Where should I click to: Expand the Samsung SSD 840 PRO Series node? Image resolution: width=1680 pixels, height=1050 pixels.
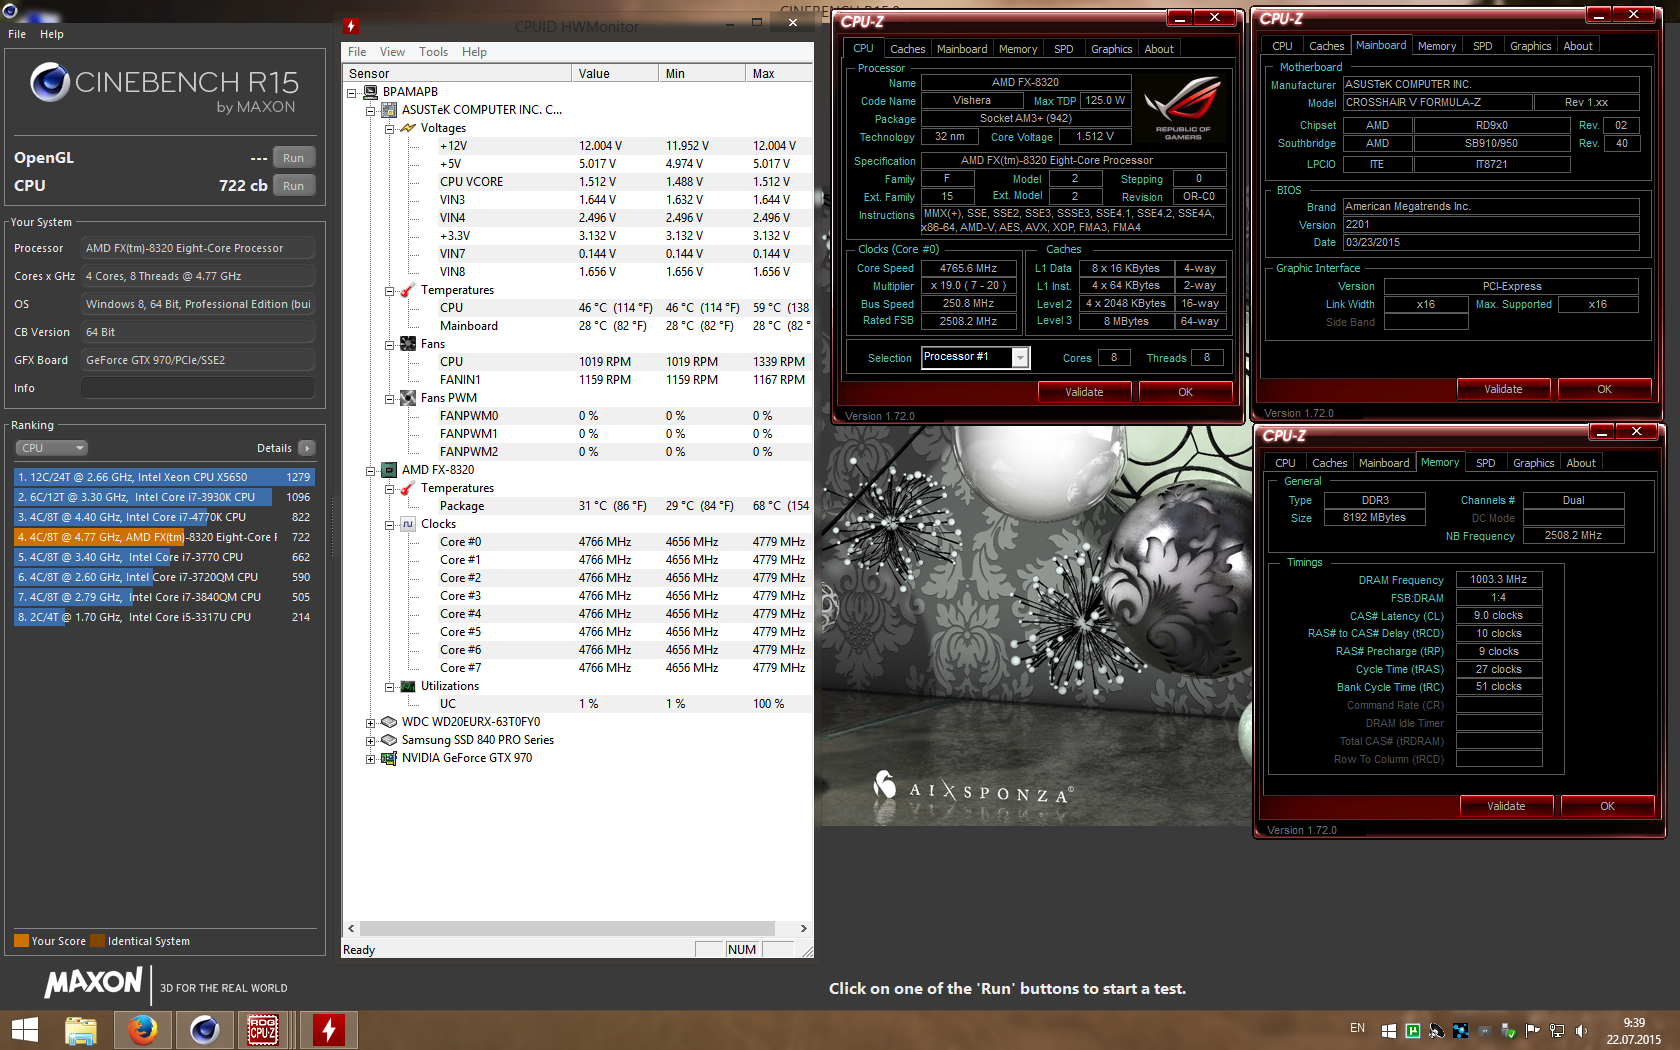371,741
